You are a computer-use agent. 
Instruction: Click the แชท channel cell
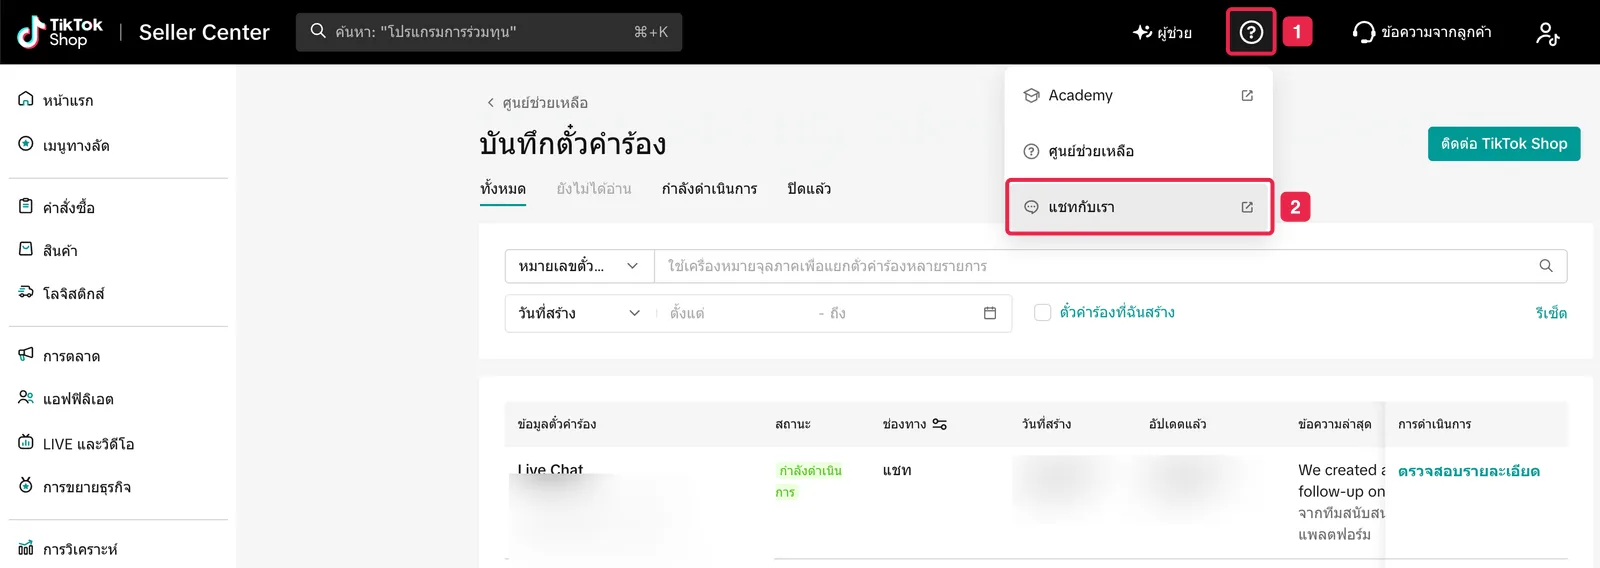[897, 470]
